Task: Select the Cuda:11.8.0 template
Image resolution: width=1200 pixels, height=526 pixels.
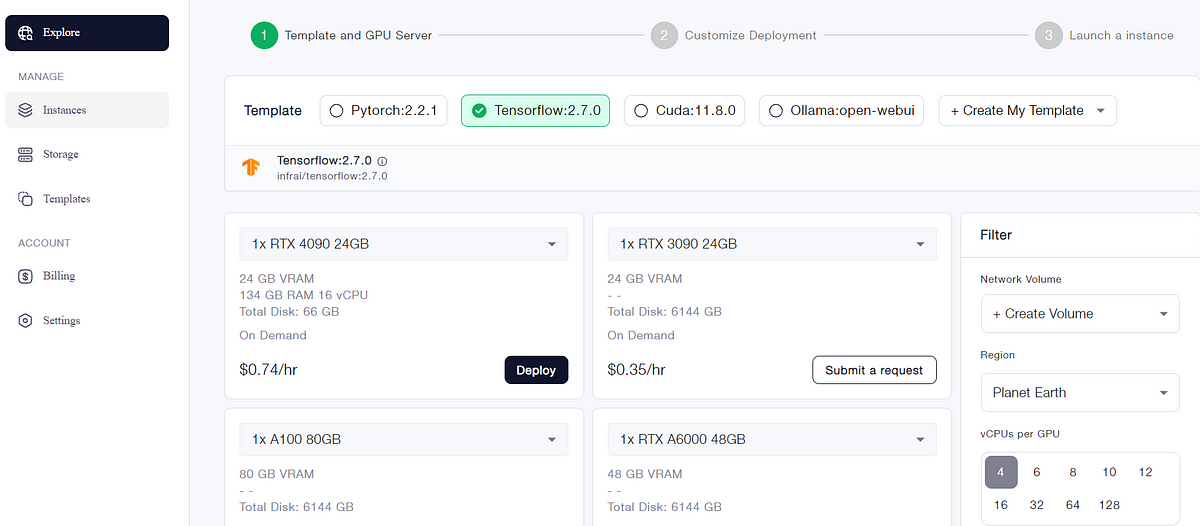Action: pos(686,111)
